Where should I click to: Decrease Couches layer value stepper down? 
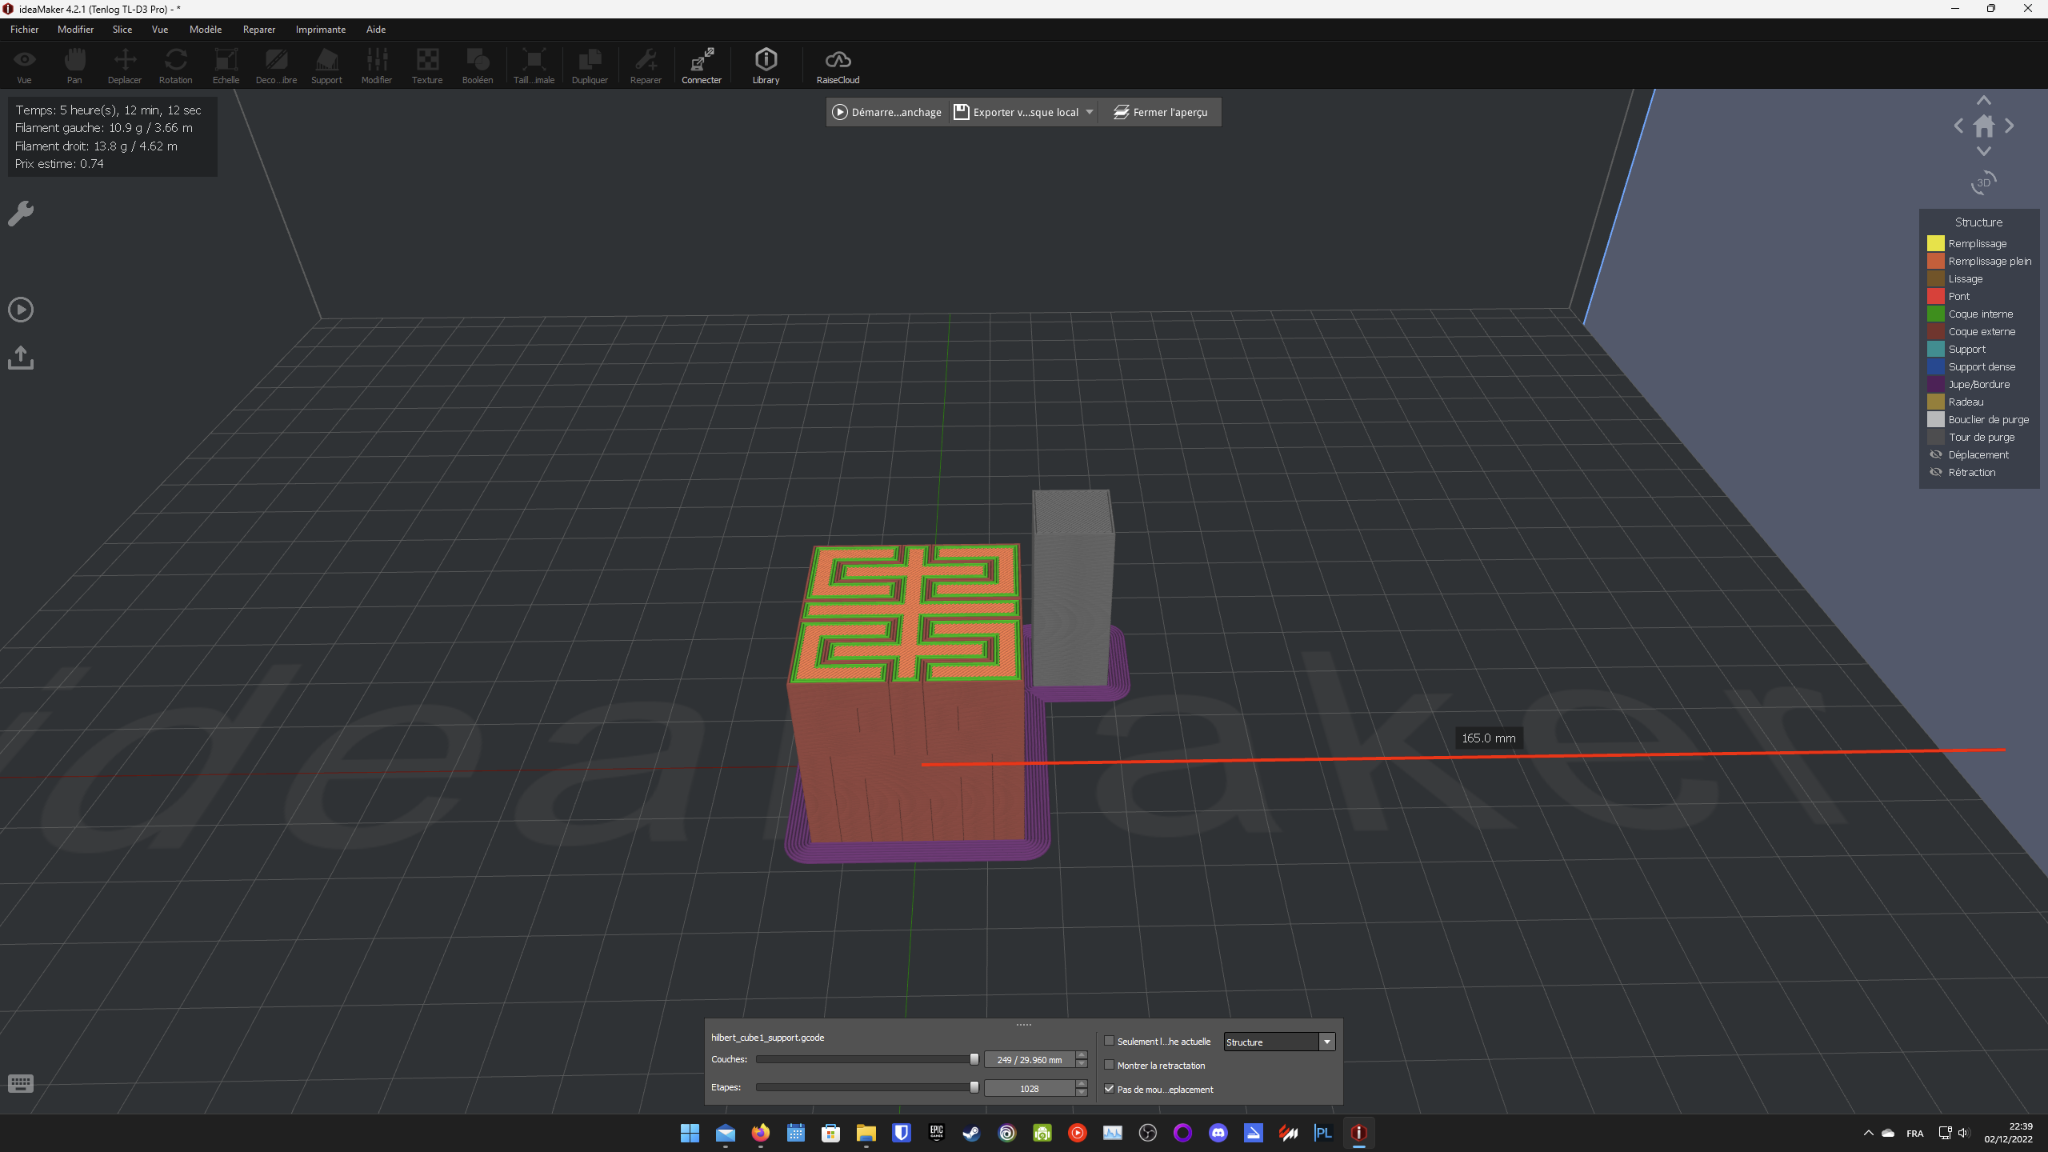[x=1081, y=1064]
